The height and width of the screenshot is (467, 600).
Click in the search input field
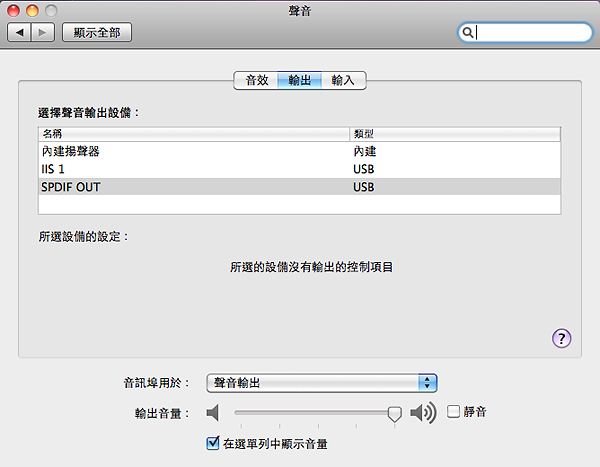click(x=525, y=33)
